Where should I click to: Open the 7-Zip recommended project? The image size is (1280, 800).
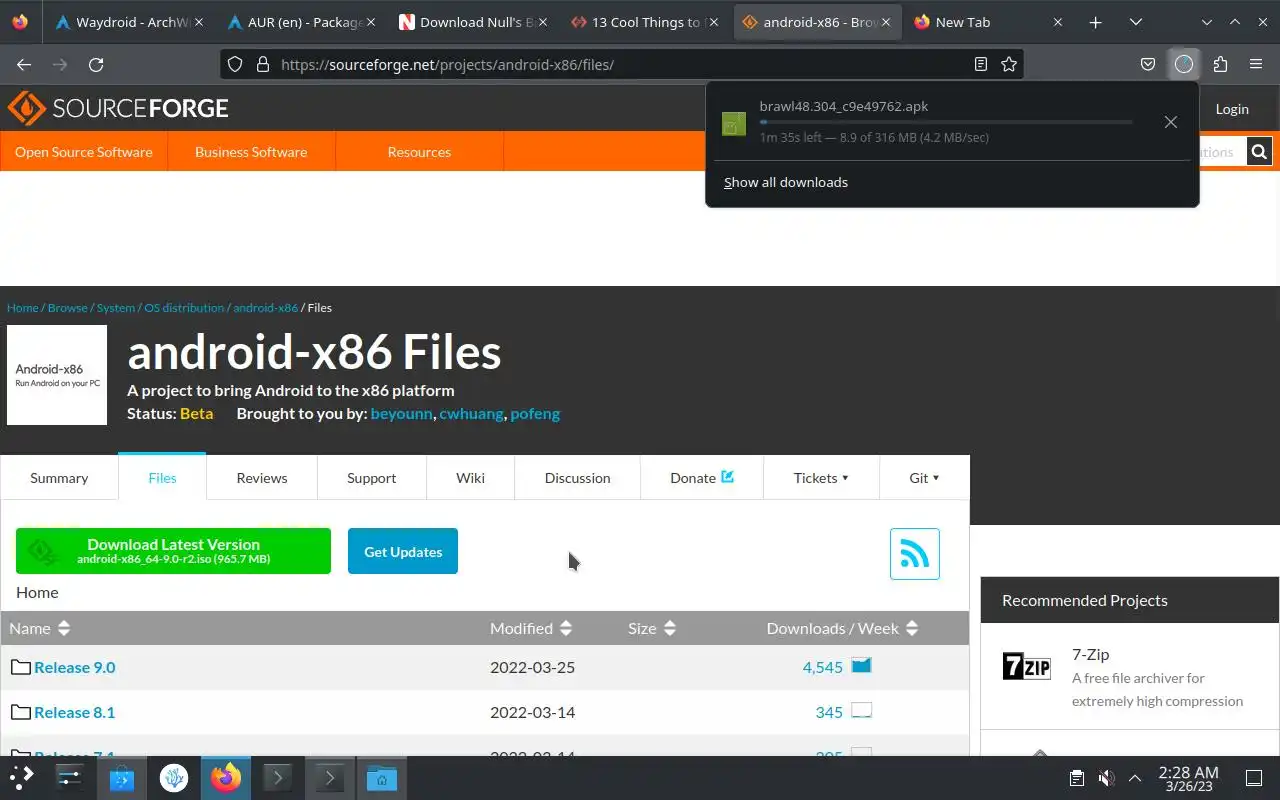tap(1090, 654)
